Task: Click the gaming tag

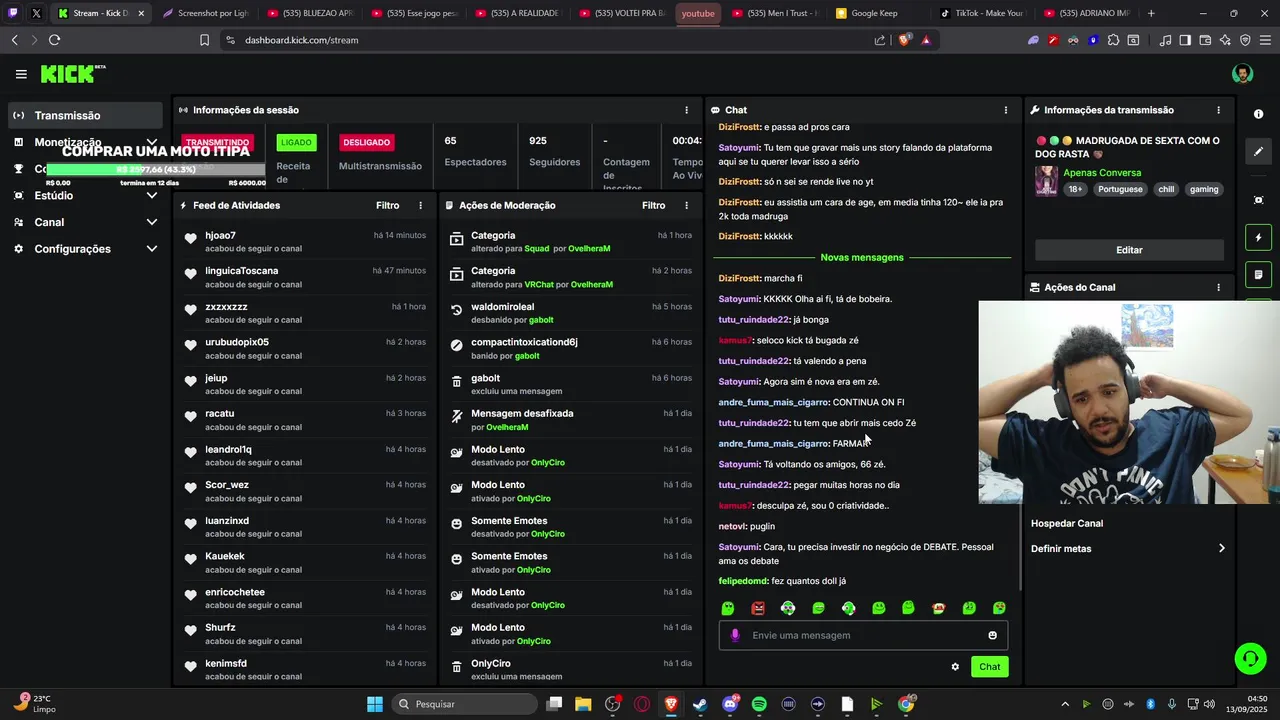Action: [x=1204, y=189]
